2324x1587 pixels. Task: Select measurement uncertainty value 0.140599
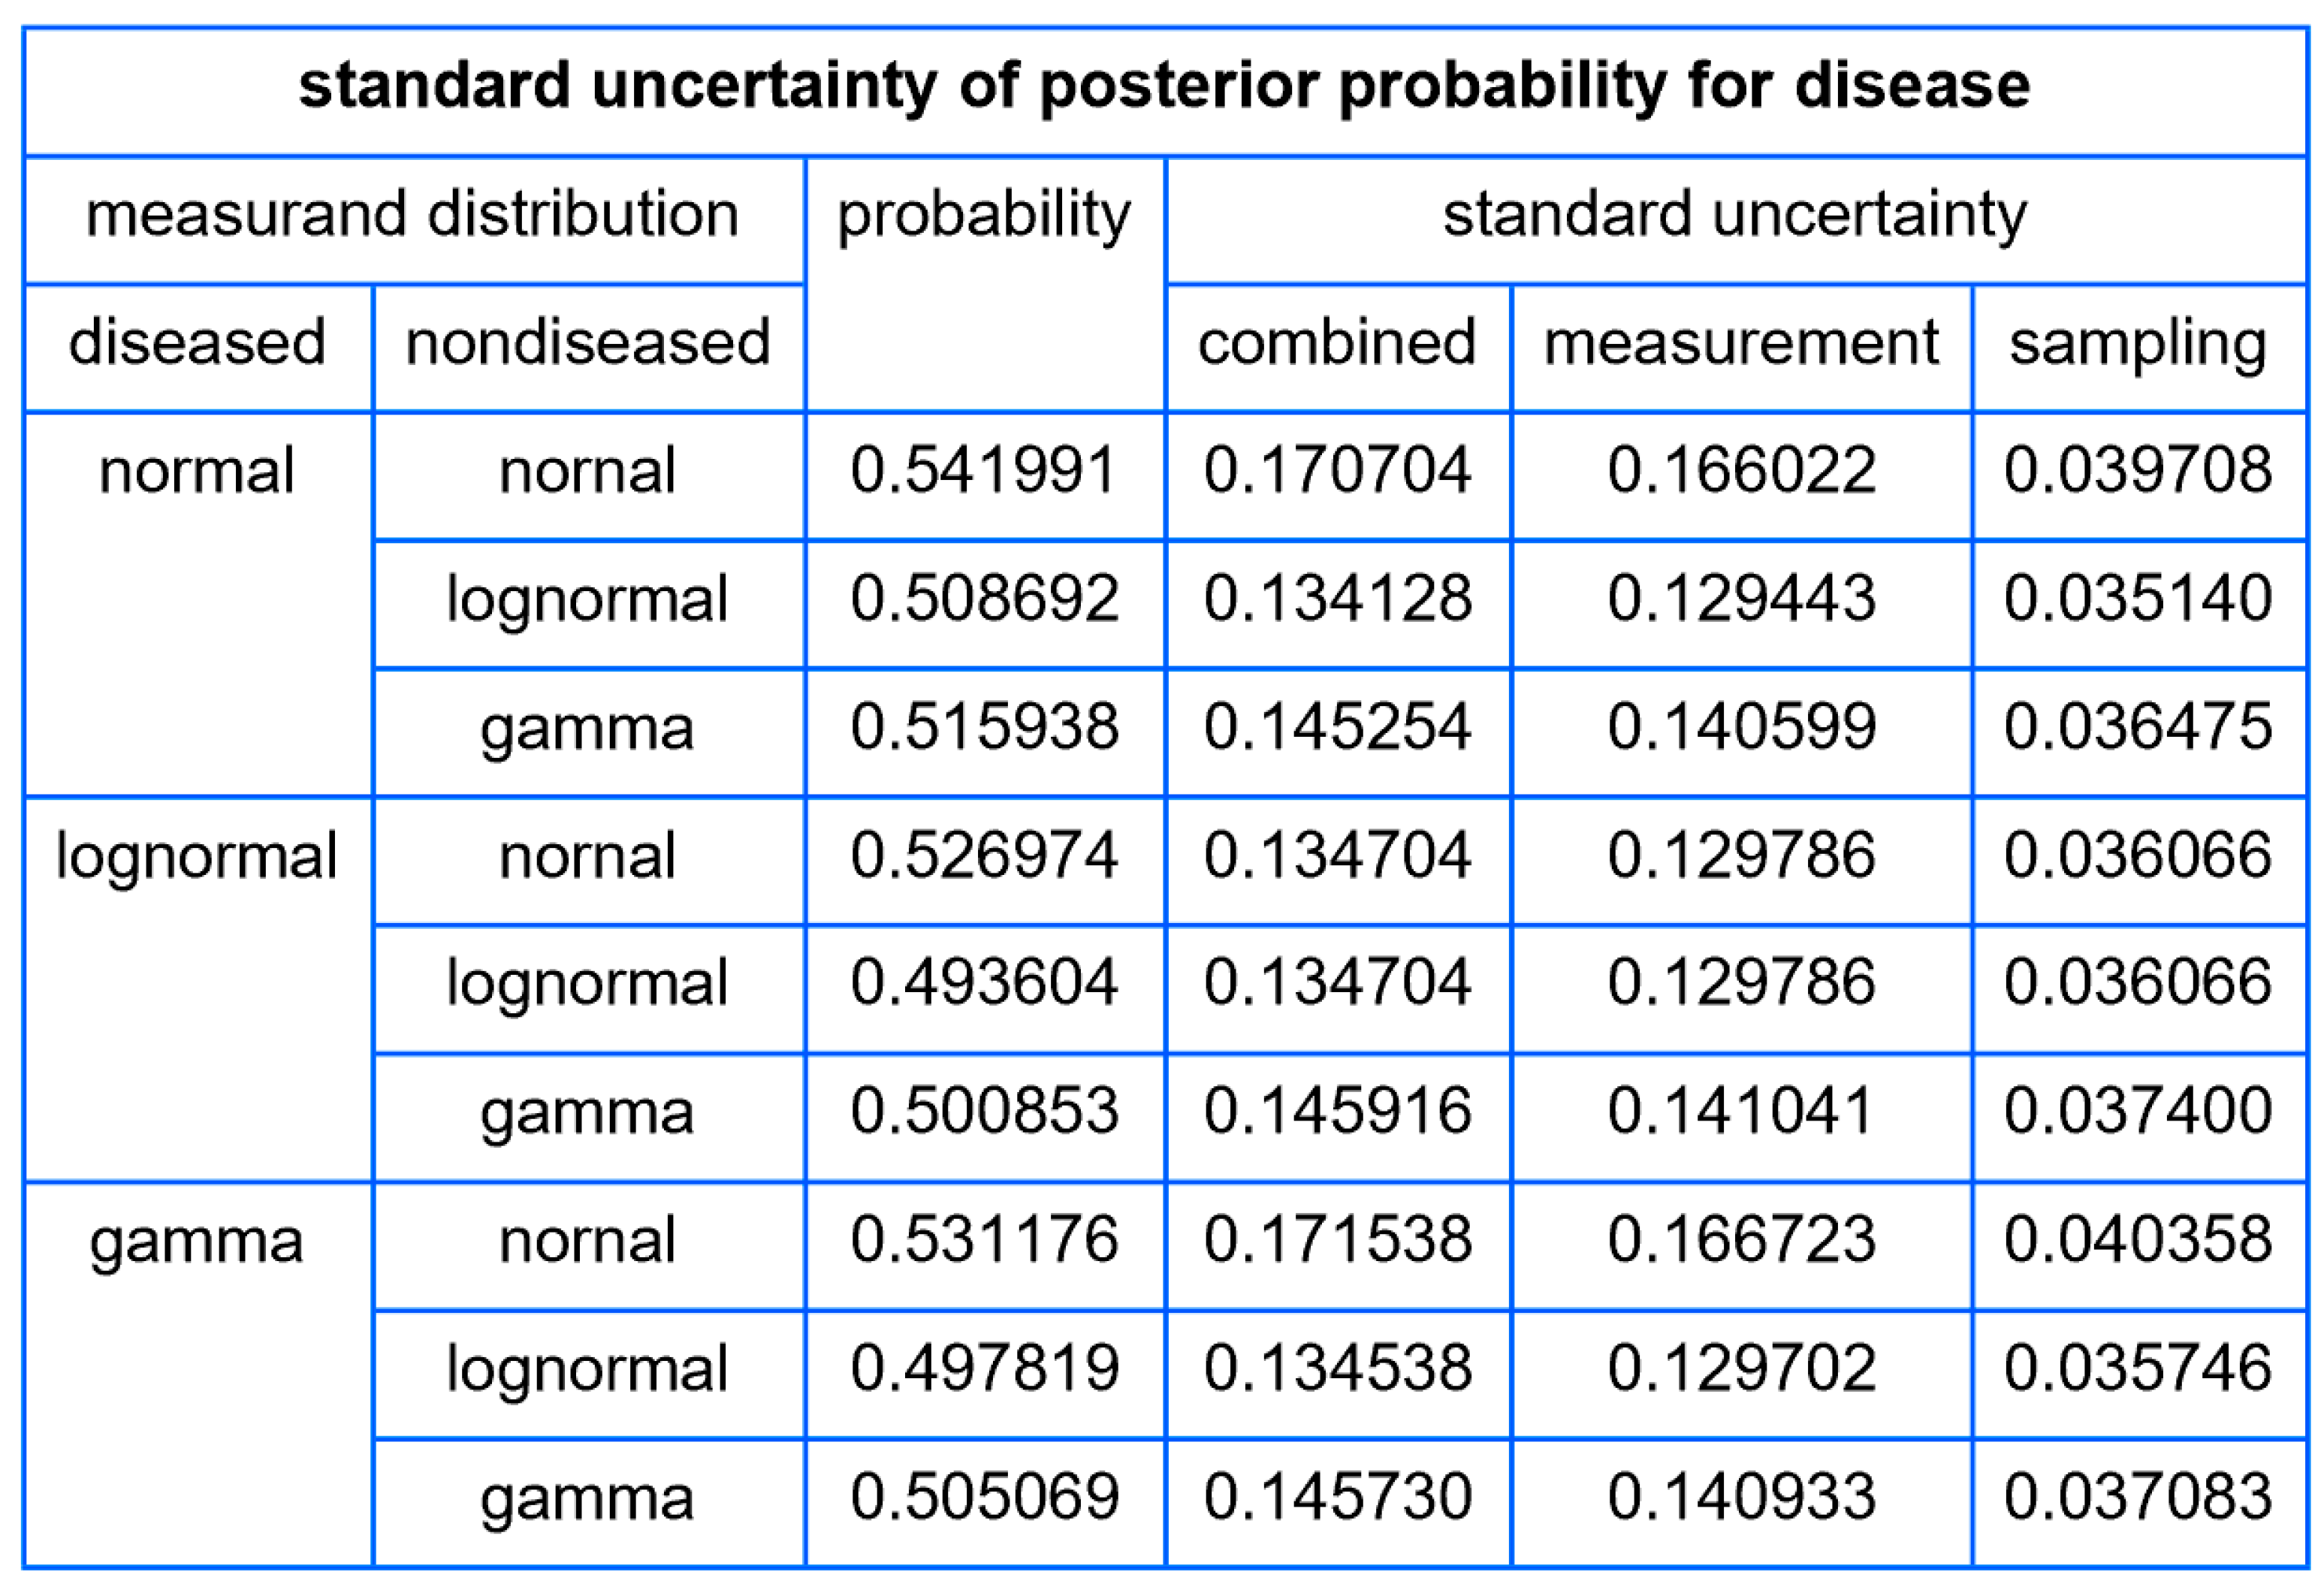1741,727
